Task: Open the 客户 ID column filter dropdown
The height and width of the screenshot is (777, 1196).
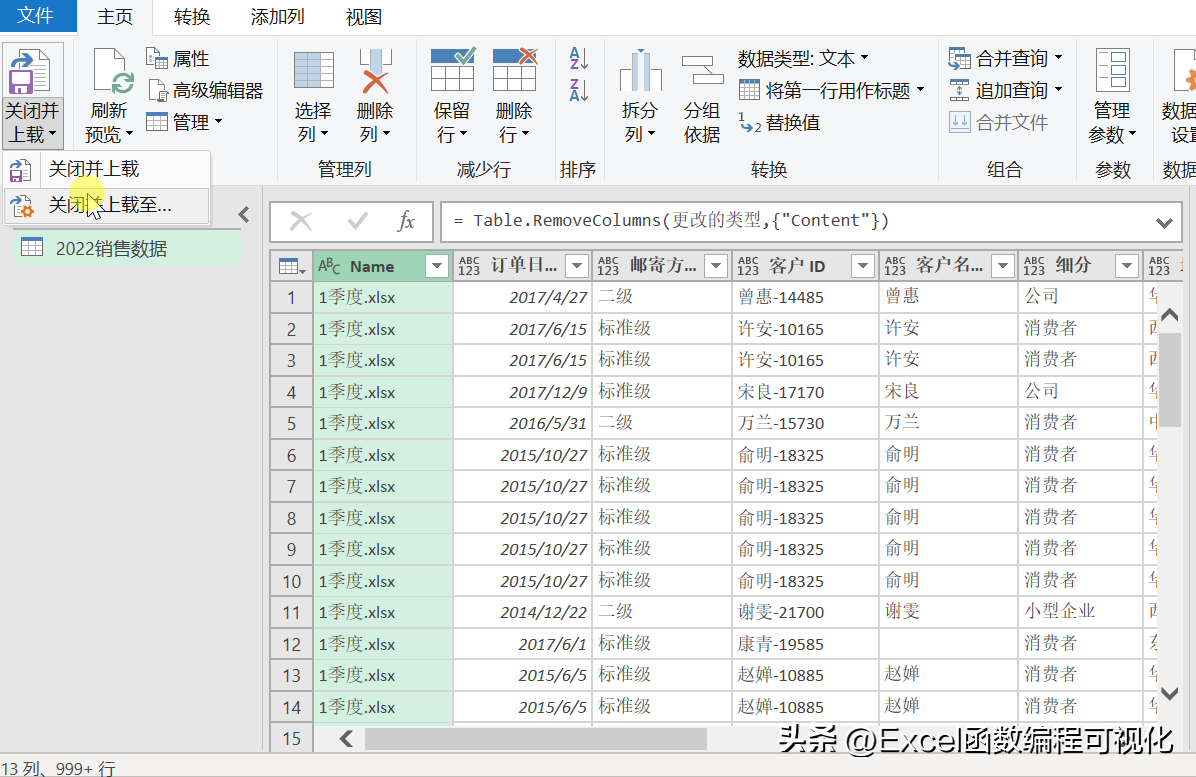Action: coord(863,266)
